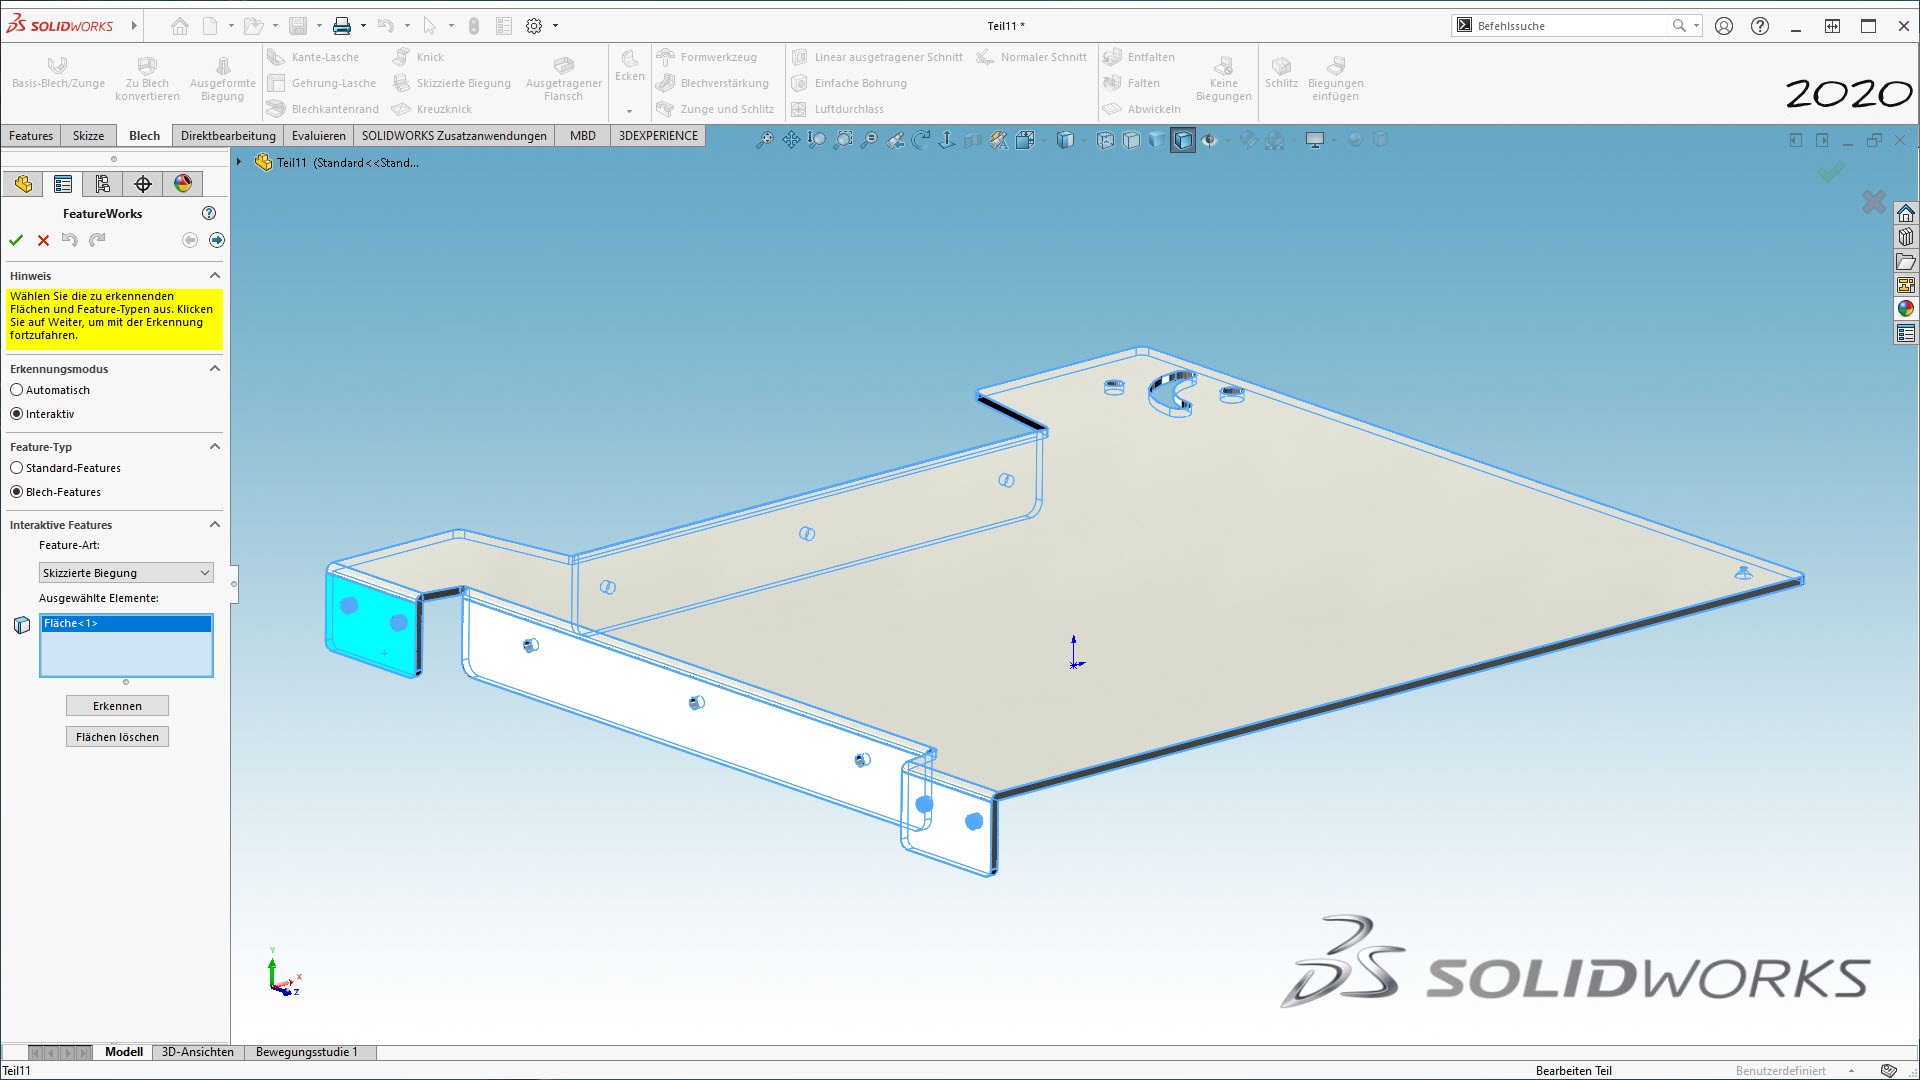
Task: Open the Options gear icon
Action: coord(534,26)
